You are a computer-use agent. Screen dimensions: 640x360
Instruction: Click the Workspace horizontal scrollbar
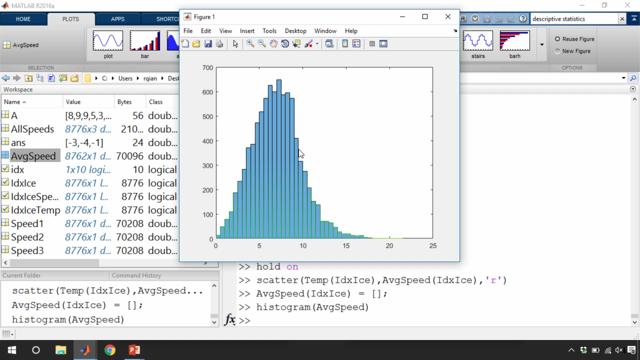coord(54,263)
